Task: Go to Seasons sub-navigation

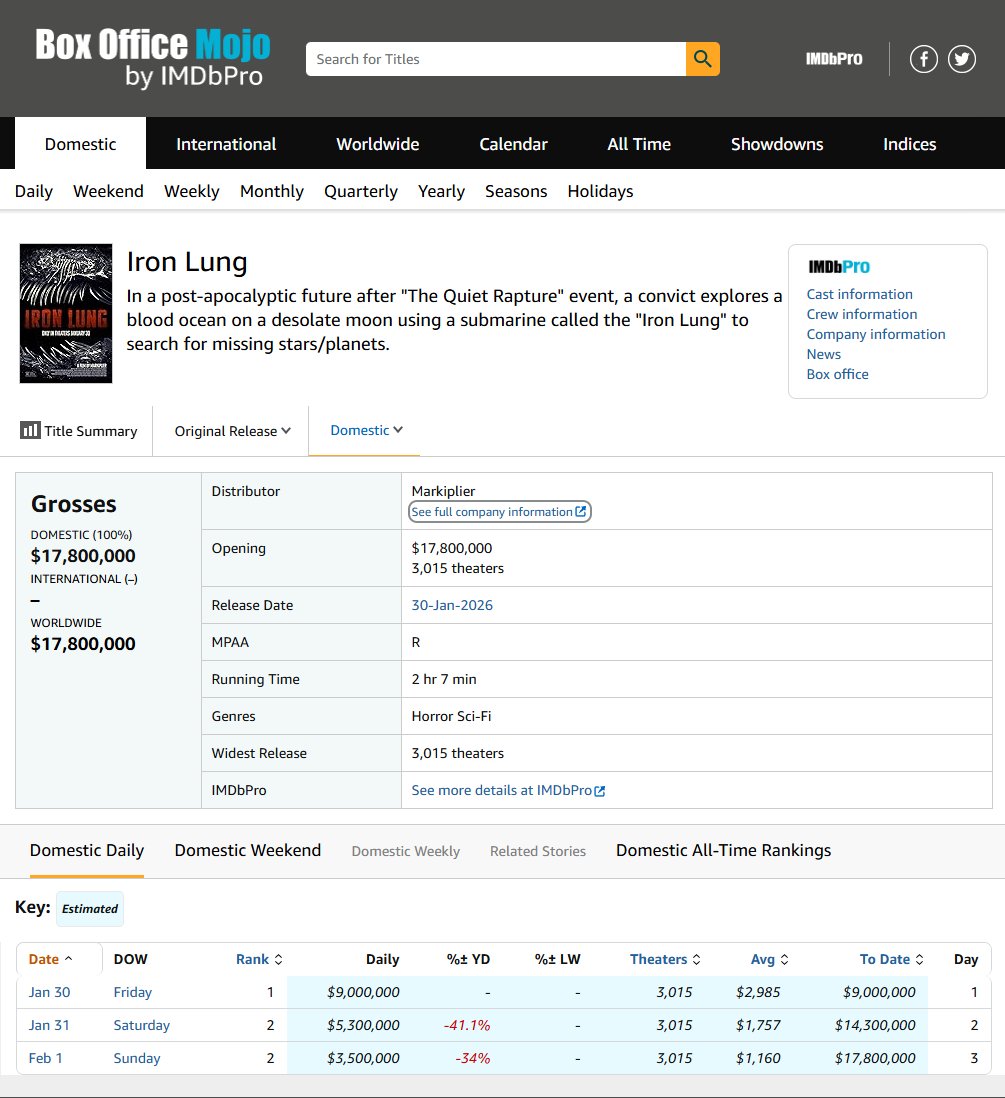Action: point(516,191)
